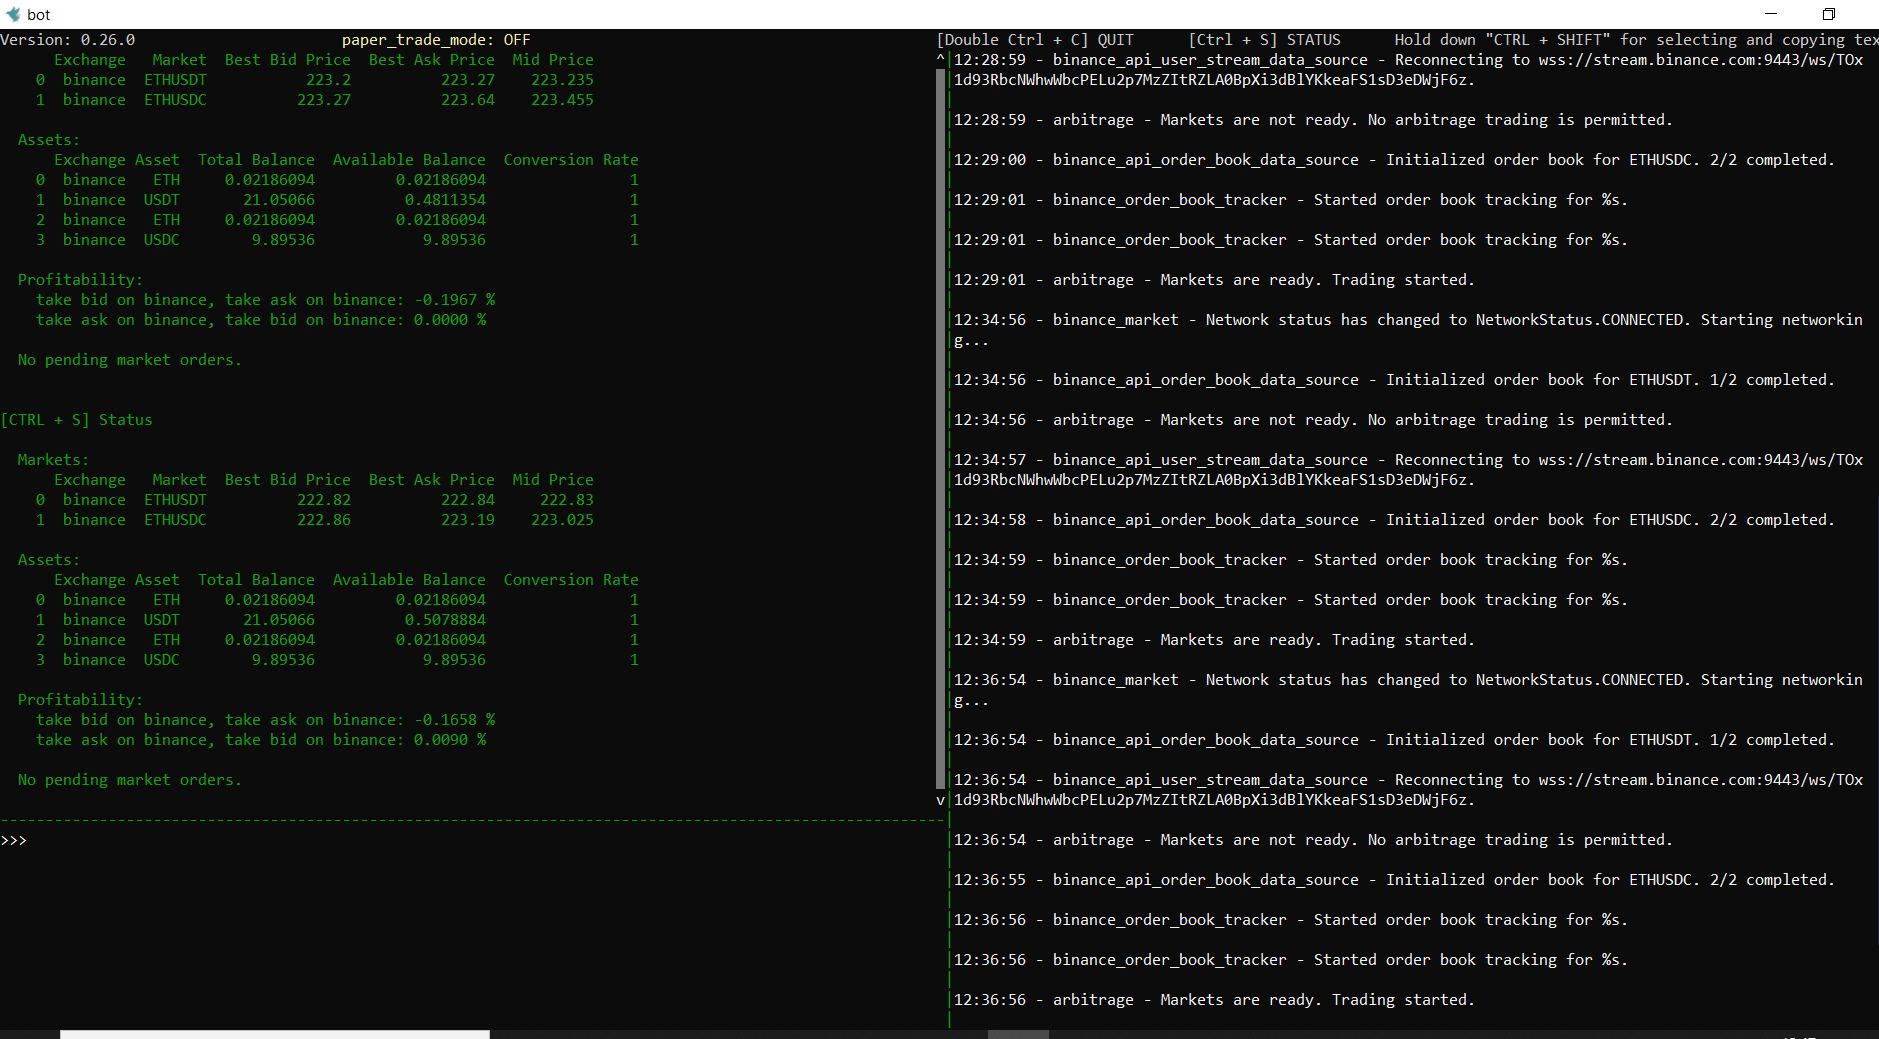Click the [CTRL + S] Status heading

(78, 419)
